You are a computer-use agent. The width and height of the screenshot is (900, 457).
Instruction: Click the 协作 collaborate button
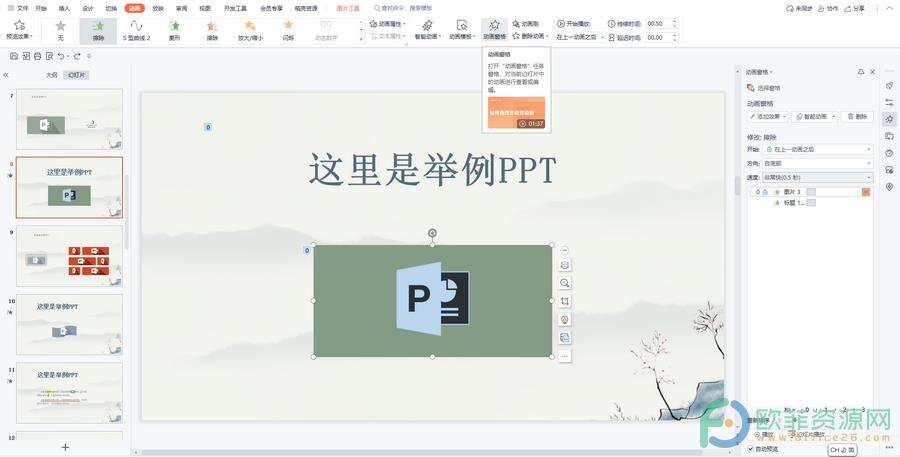(x=829, y=9)
